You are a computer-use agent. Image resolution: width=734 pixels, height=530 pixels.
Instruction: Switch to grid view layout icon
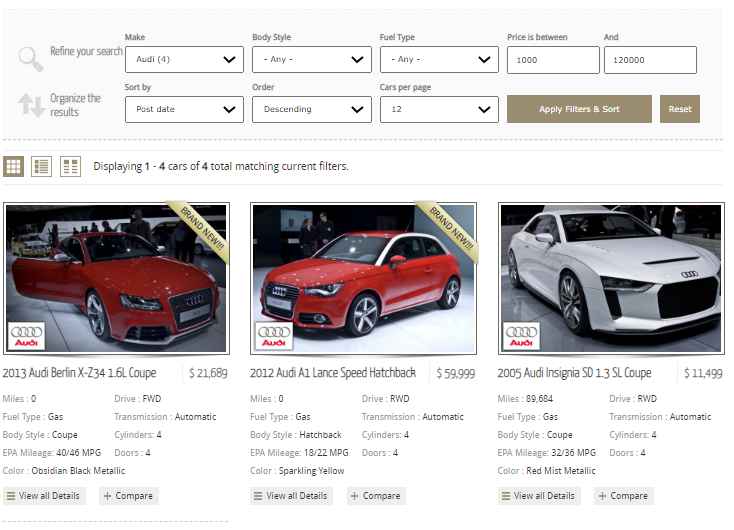(13, 166)
